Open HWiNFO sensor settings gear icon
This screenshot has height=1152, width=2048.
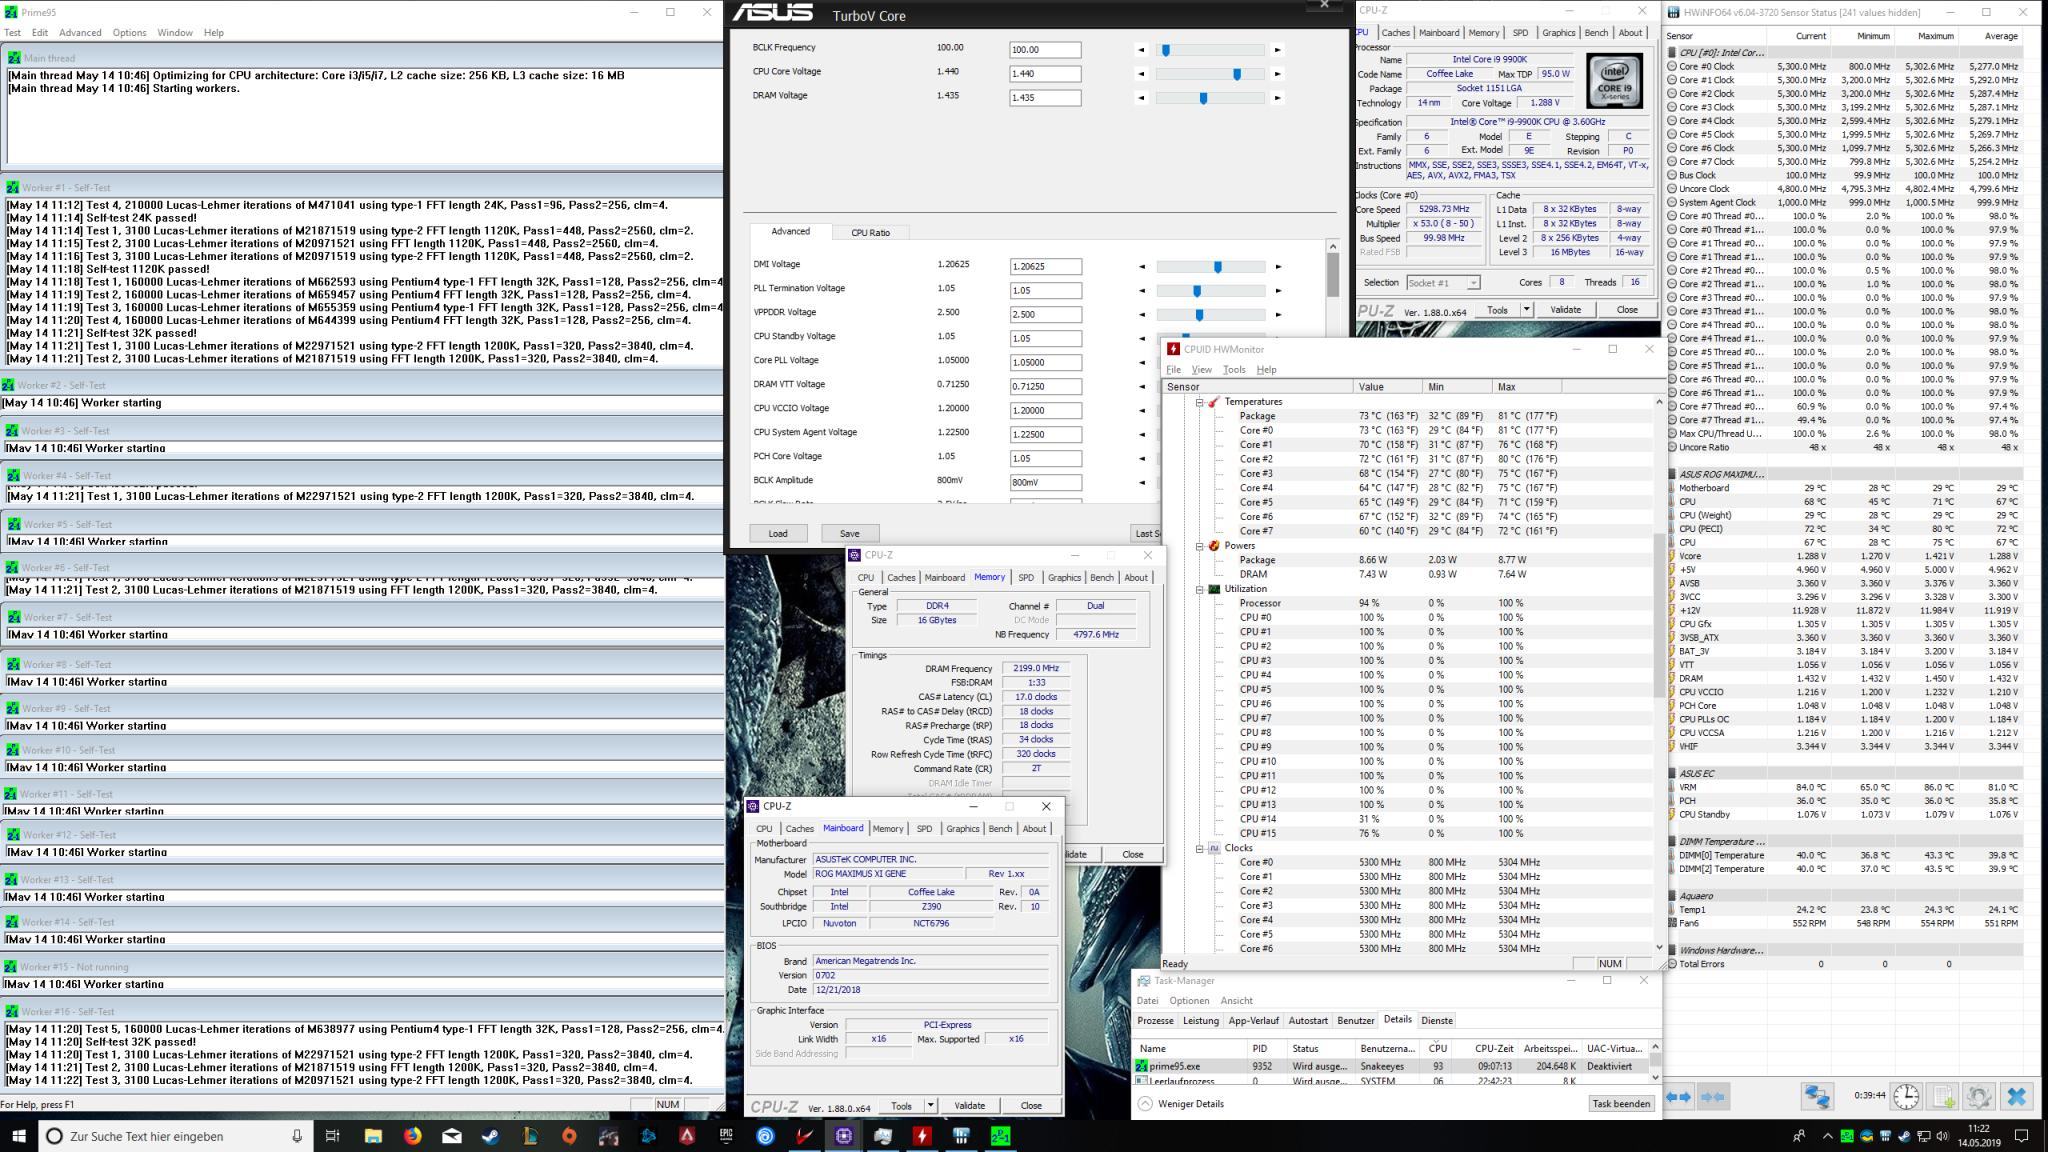[1978, 1097]
